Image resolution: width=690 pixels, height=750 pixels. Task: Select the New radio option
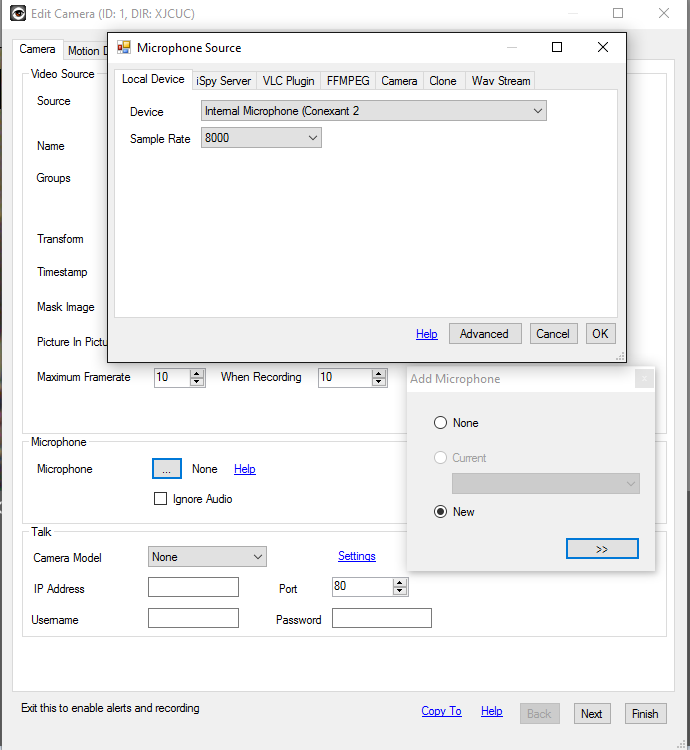[x=440, y=512]
